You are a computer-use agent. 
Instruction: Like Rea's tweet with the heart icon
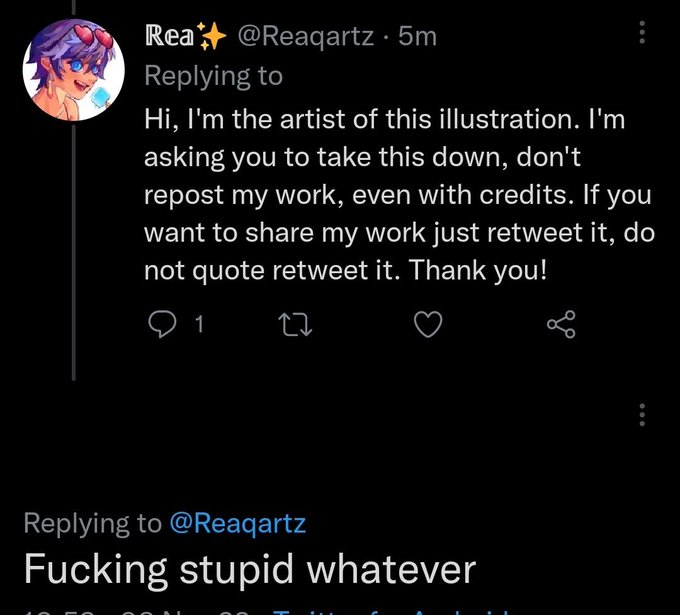click(x=428, y=324)
